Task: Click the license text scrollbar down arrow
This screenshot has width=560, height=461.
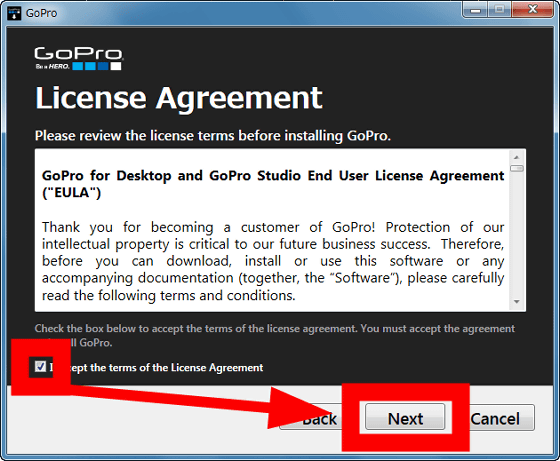Action: coord(516,302)
